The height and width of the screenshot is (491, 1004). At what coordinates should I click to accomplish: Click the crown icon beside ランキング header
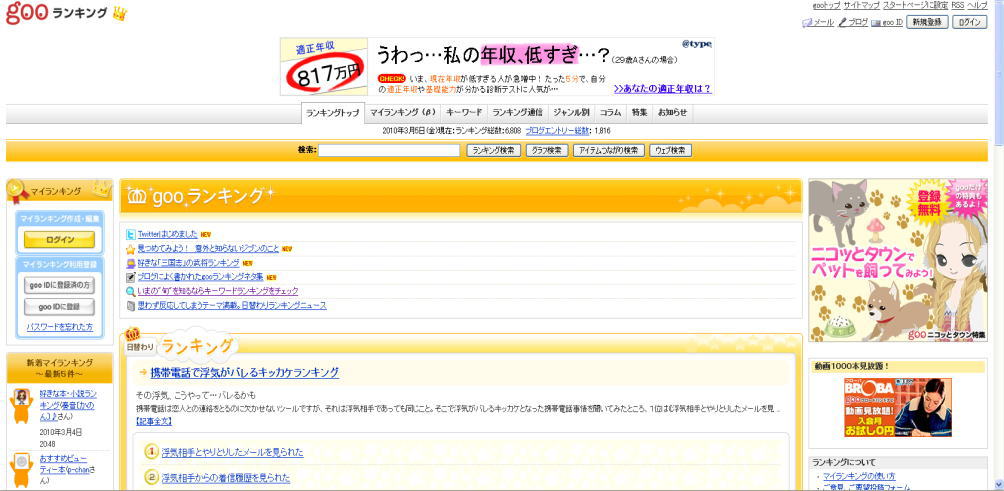[x=120, y=13]
